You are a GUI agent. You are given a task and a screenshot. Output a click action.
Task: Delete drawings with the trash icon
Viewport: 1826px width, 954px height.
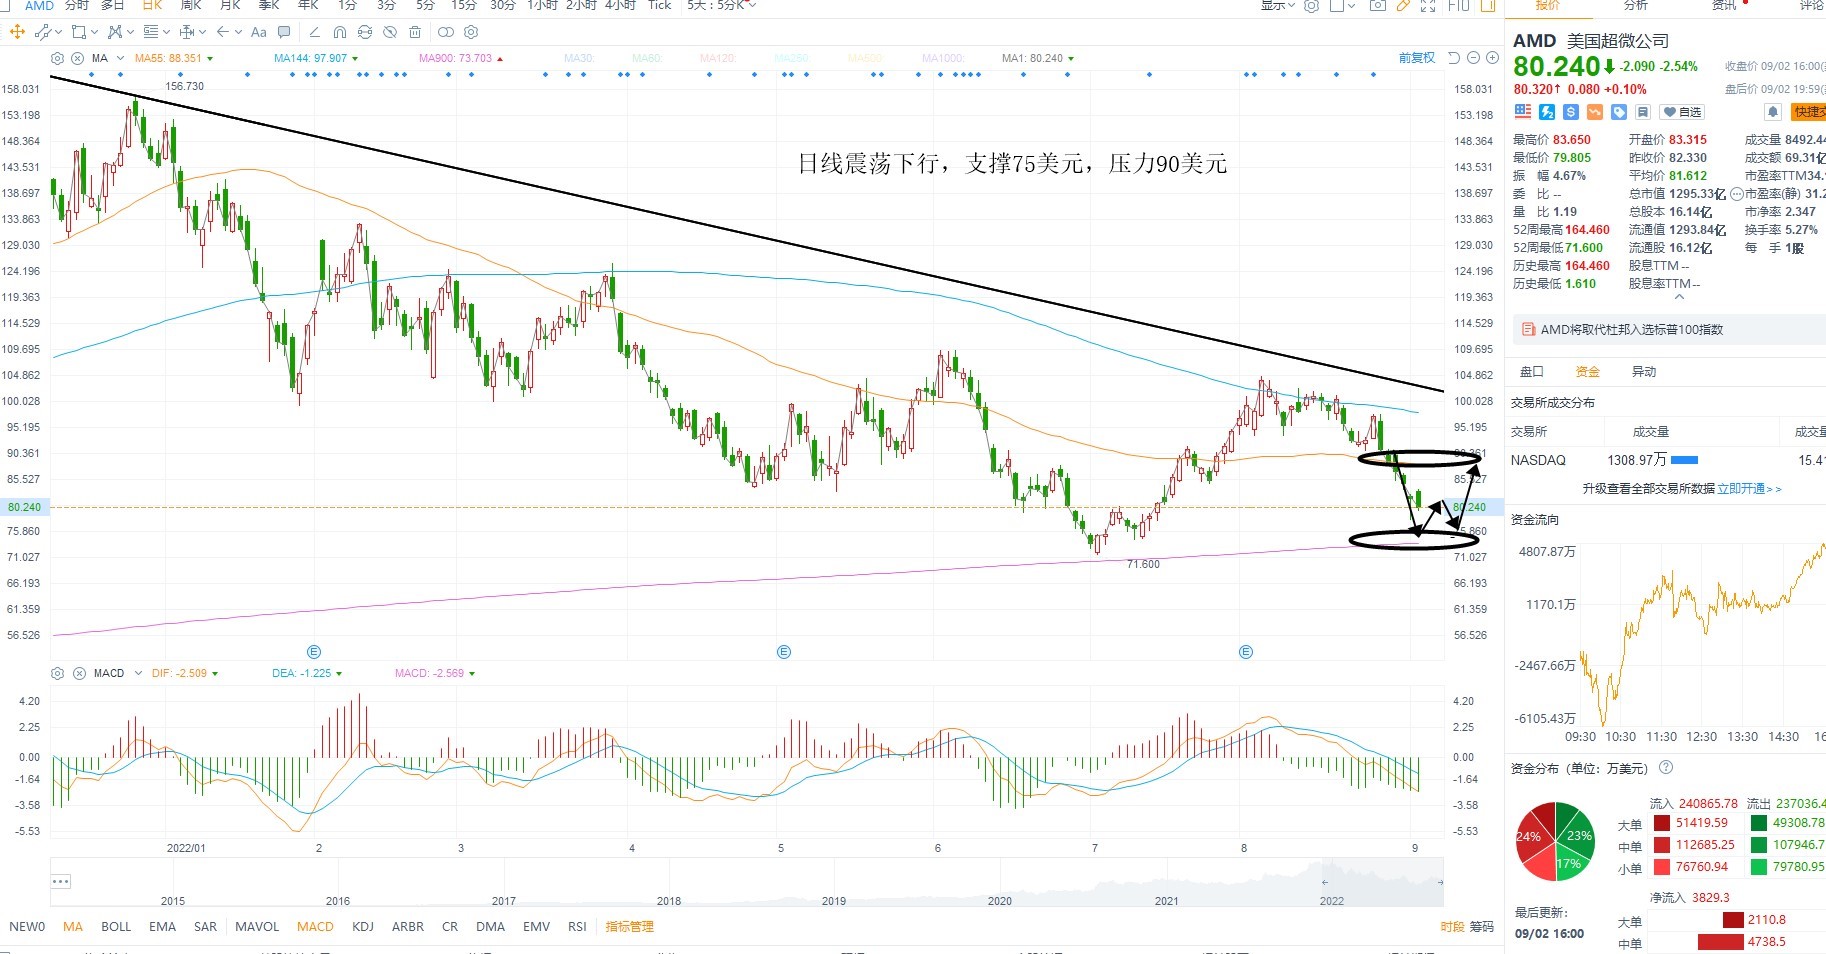pos(415,32)
